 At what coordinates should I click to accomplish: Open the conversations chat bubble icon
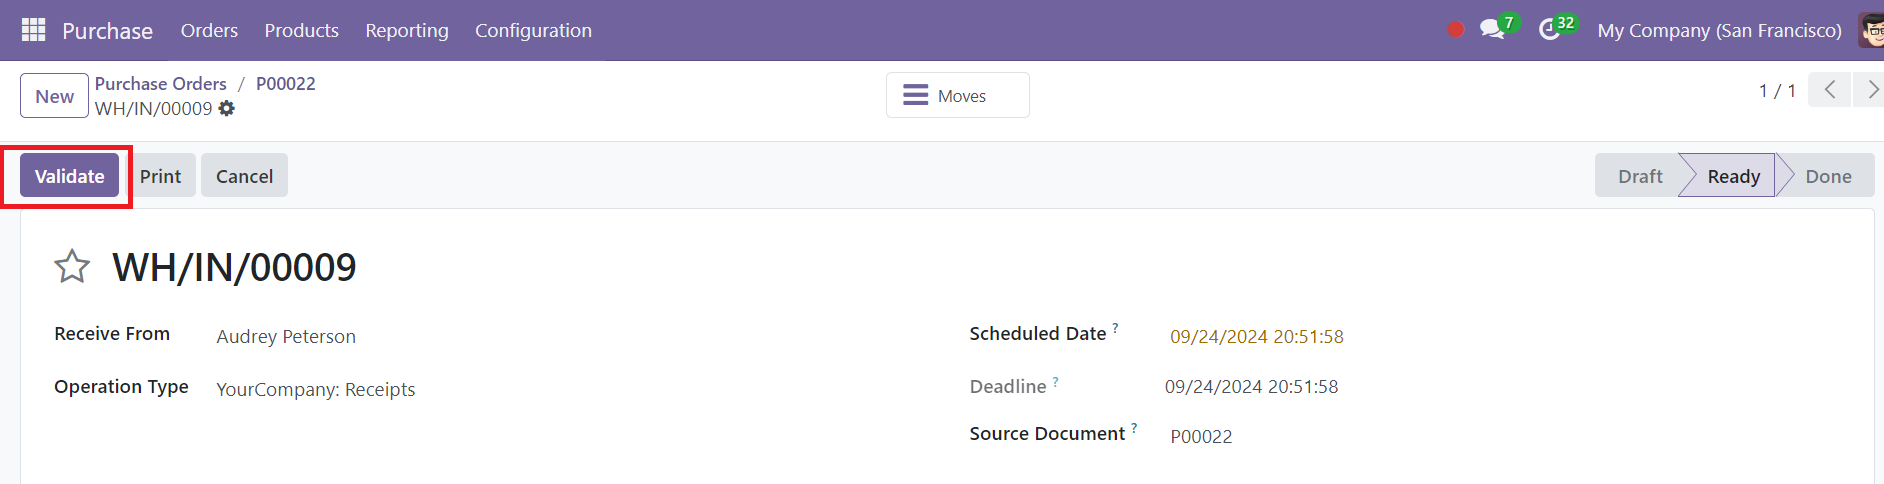[1493, 29]
